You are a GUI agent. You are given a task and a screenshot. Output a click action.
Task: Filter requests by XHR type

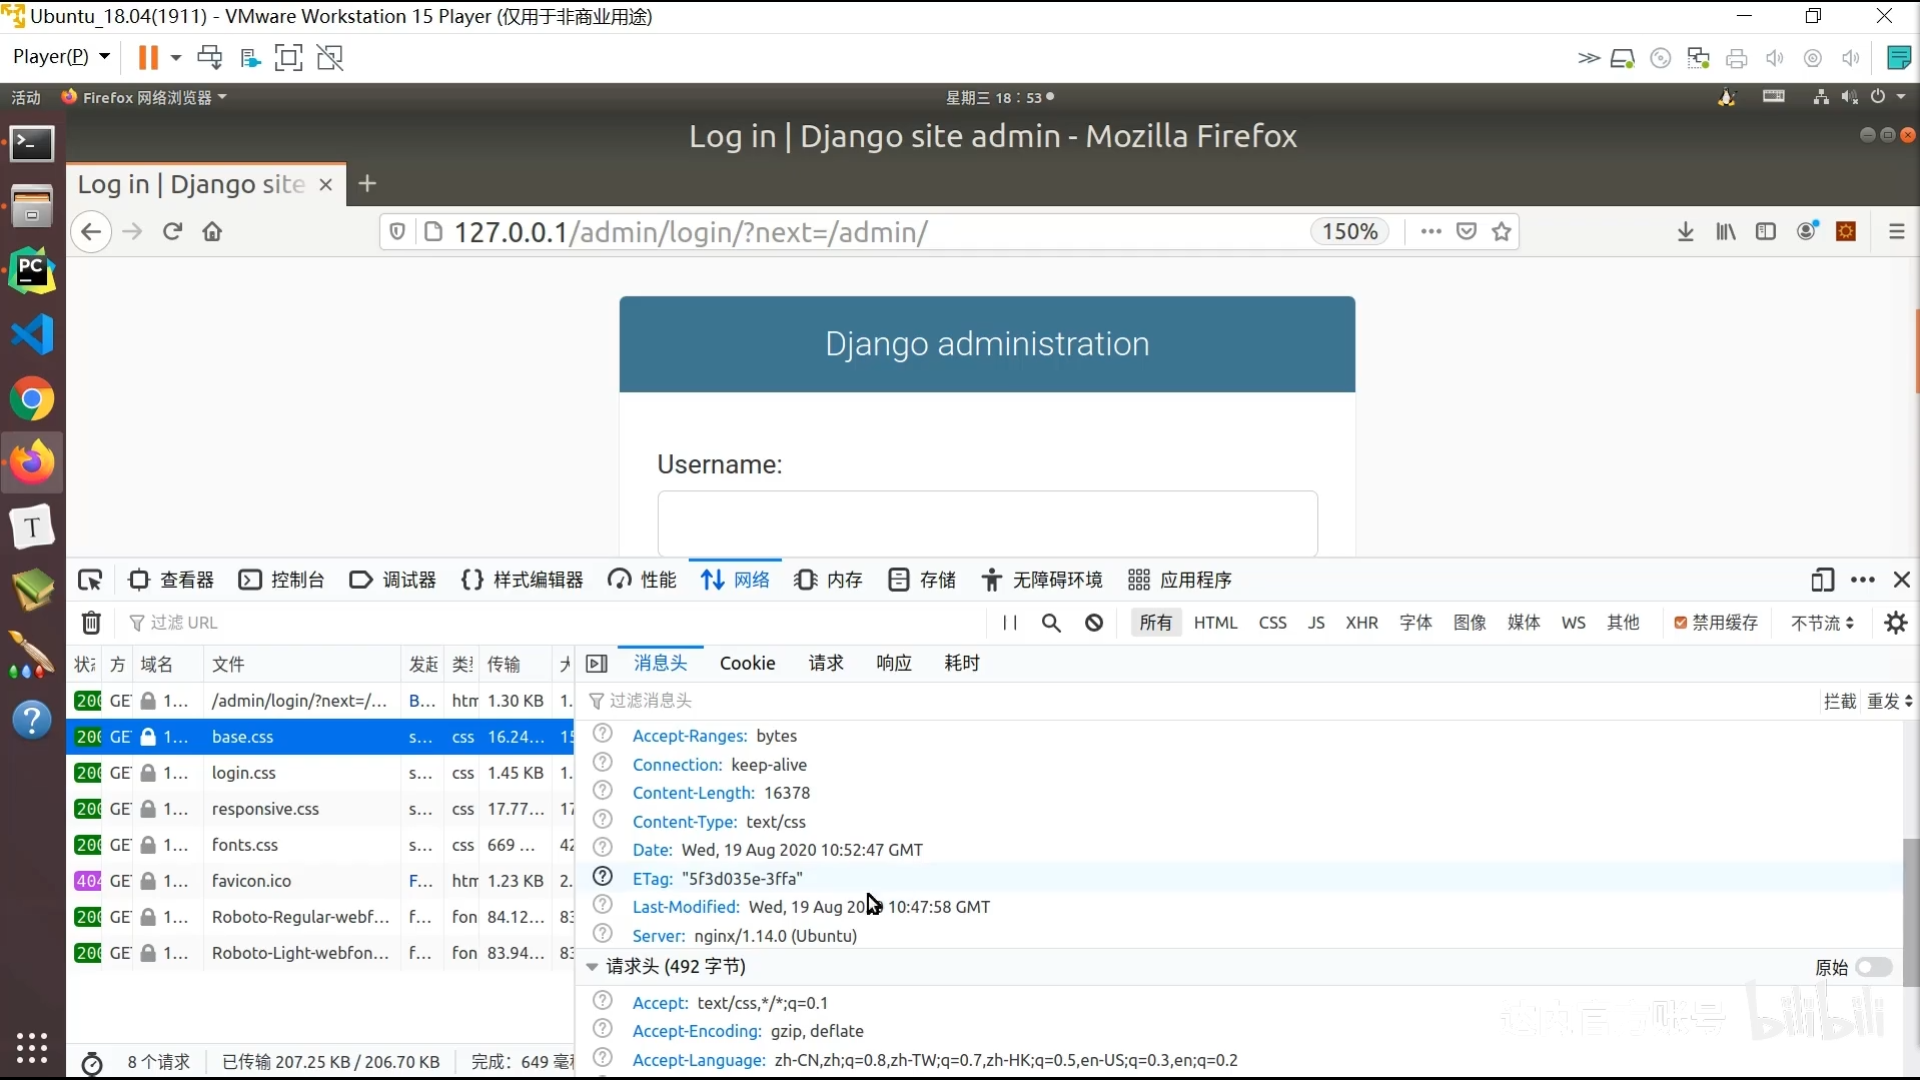(x=1361, y=623)
